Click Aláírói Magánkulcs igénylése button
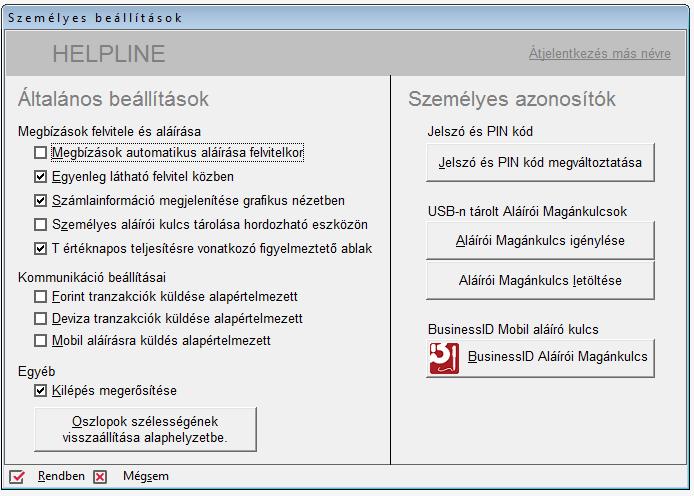Image resolution: width=694 pixels, height=496 pixels. tap(540, 240)
